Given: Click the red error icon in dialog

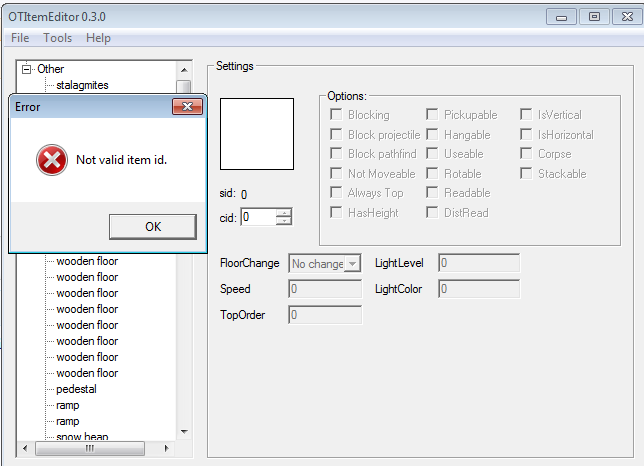Looking at the screenshot, I should pos(52,160).
